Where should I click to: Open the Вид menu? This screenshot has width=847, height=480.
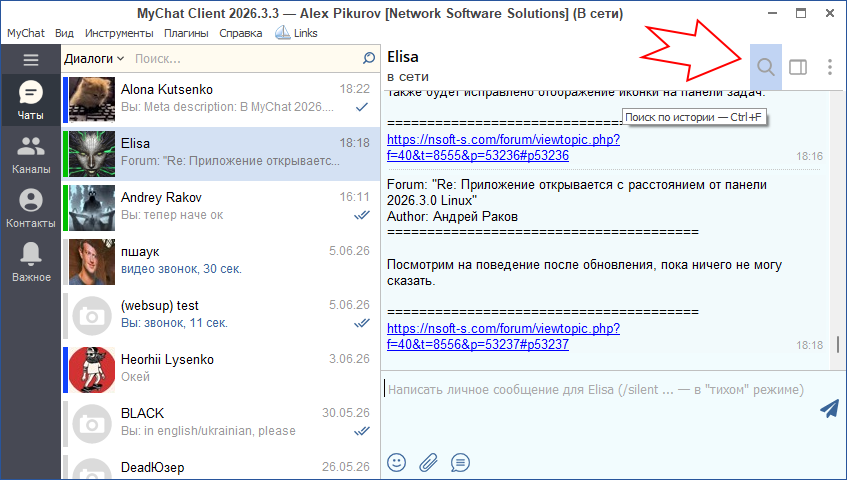click(x=64, y=33)
